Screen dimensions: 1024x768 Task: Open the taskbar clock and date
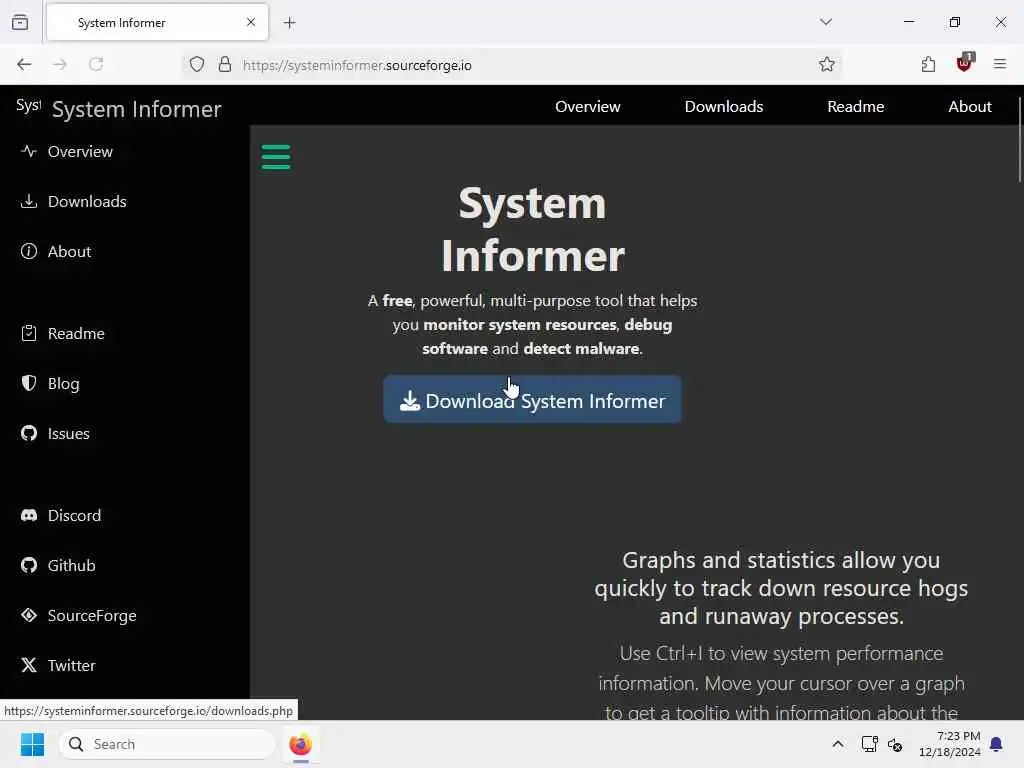pos(950,744)
